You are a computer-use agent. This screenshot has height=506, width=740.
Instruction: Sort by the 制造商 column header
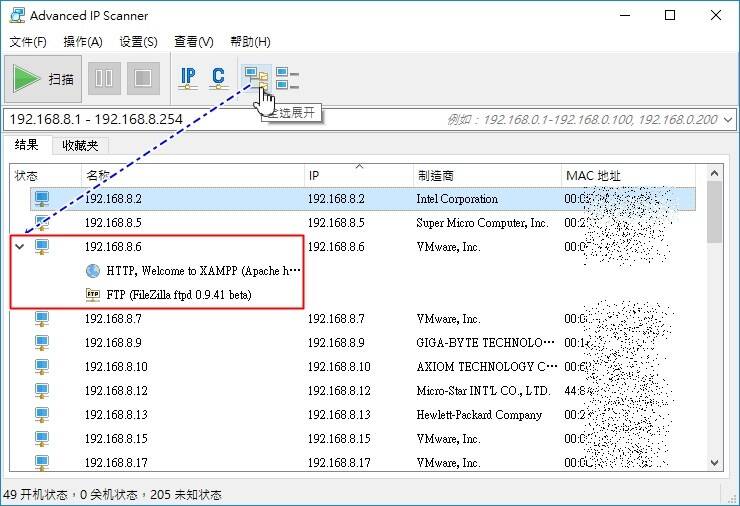tap(487, 176)
